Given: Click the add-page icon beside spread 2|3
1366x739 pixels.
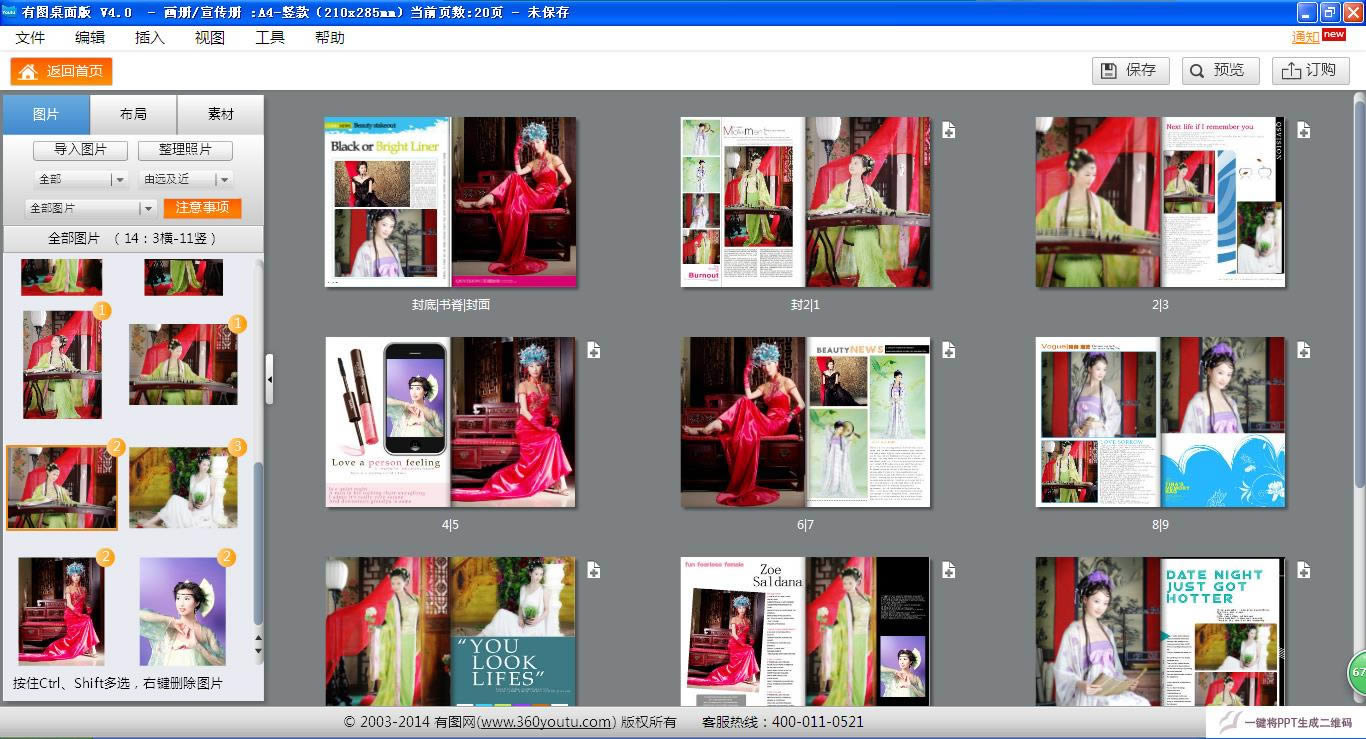Looking at the screenshot, I should tap(1303, 130).
